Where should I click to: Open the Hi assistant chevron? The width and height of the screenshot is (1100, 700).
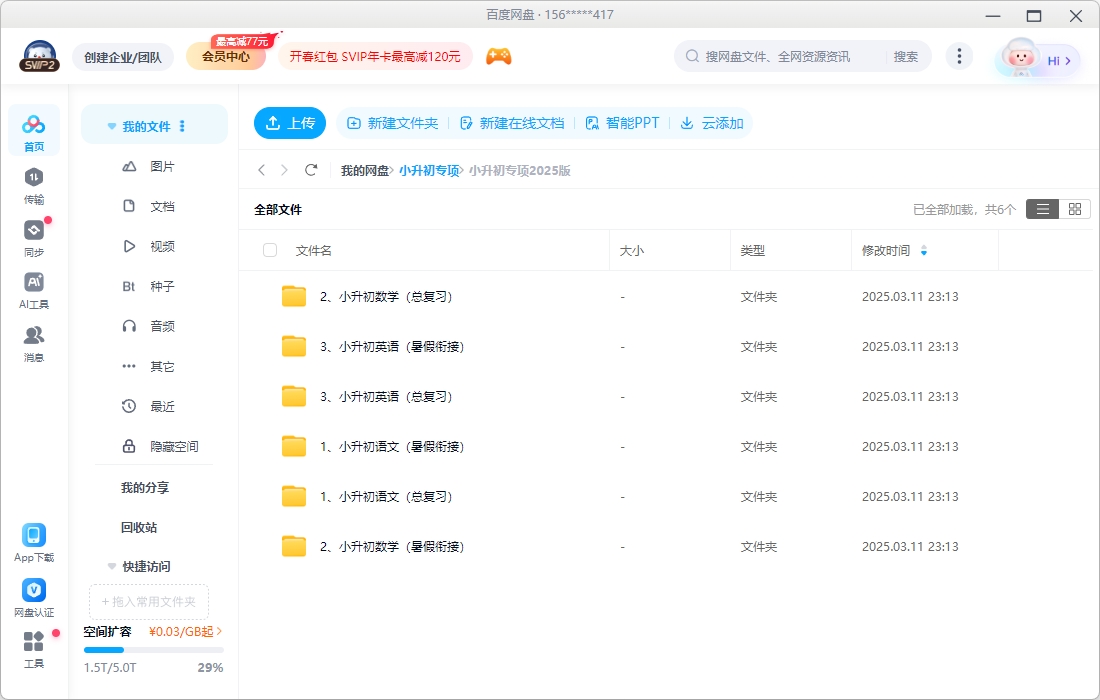pyautogui.click(x=1068, y=61)
